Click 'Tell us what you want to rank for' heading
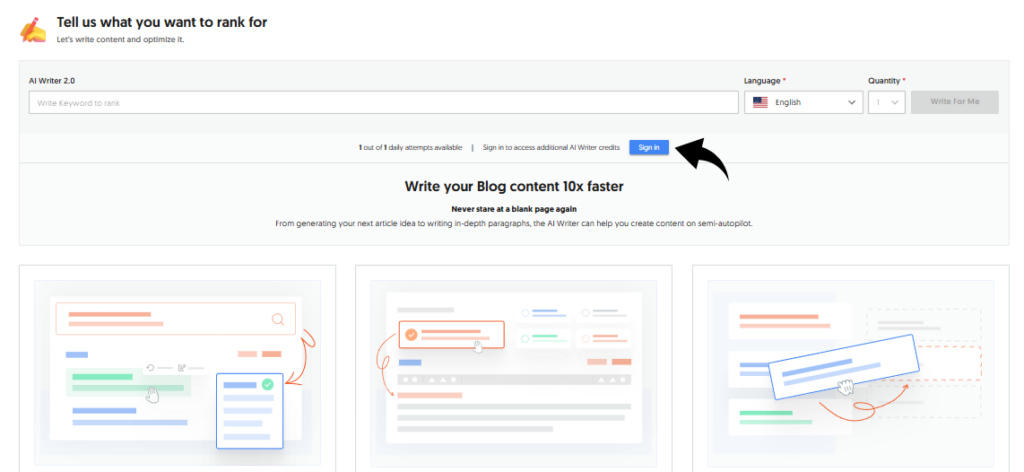The width and height of the screenshot is (1024, 472). coord(162,22)
